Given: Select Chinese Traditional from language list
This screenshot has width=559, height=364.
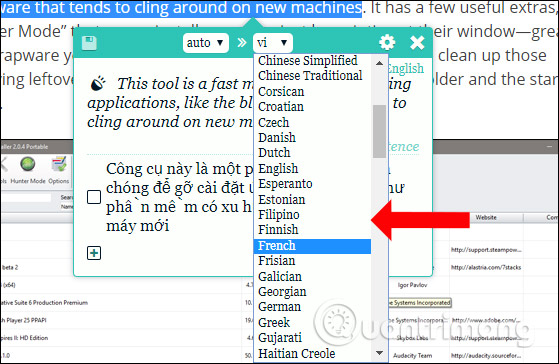Looking at the screenshot, I should tap(312, 76).
